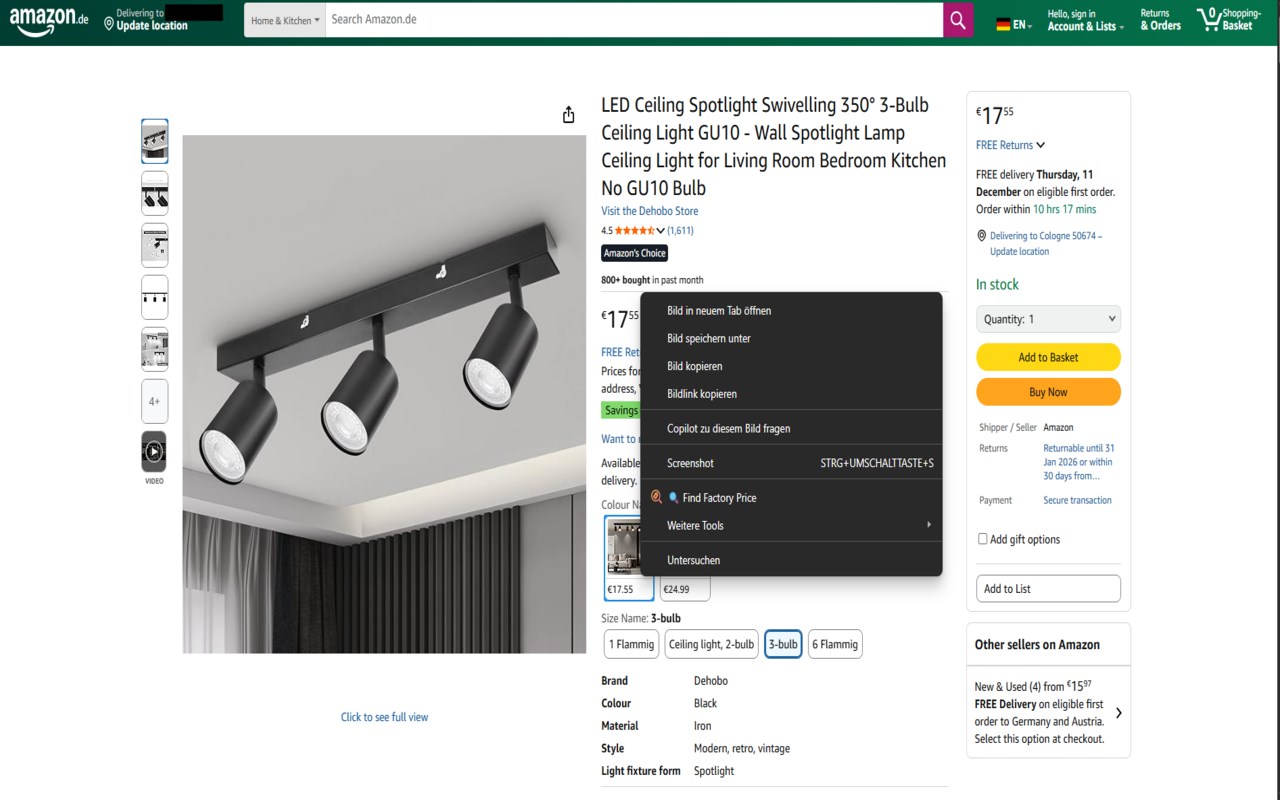Choose Bildlink kopieren menu entry

tap(791, 394)
